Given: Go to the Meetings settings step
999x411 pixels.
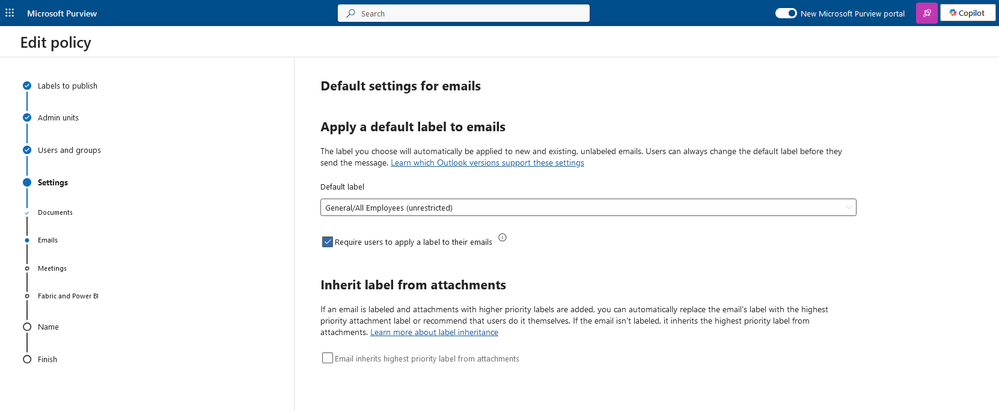Looking at the screenshot, I should click(52, 268).
